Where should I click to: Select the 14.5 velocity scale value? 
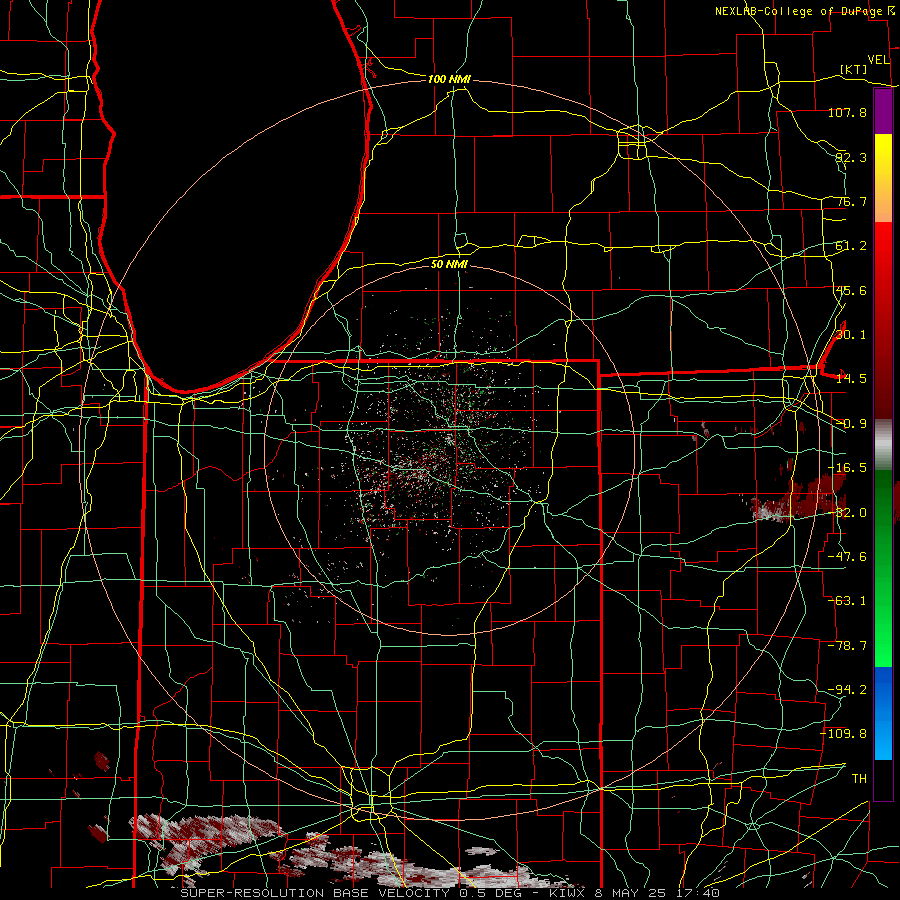pyautogui.click(x=851, y=379)
